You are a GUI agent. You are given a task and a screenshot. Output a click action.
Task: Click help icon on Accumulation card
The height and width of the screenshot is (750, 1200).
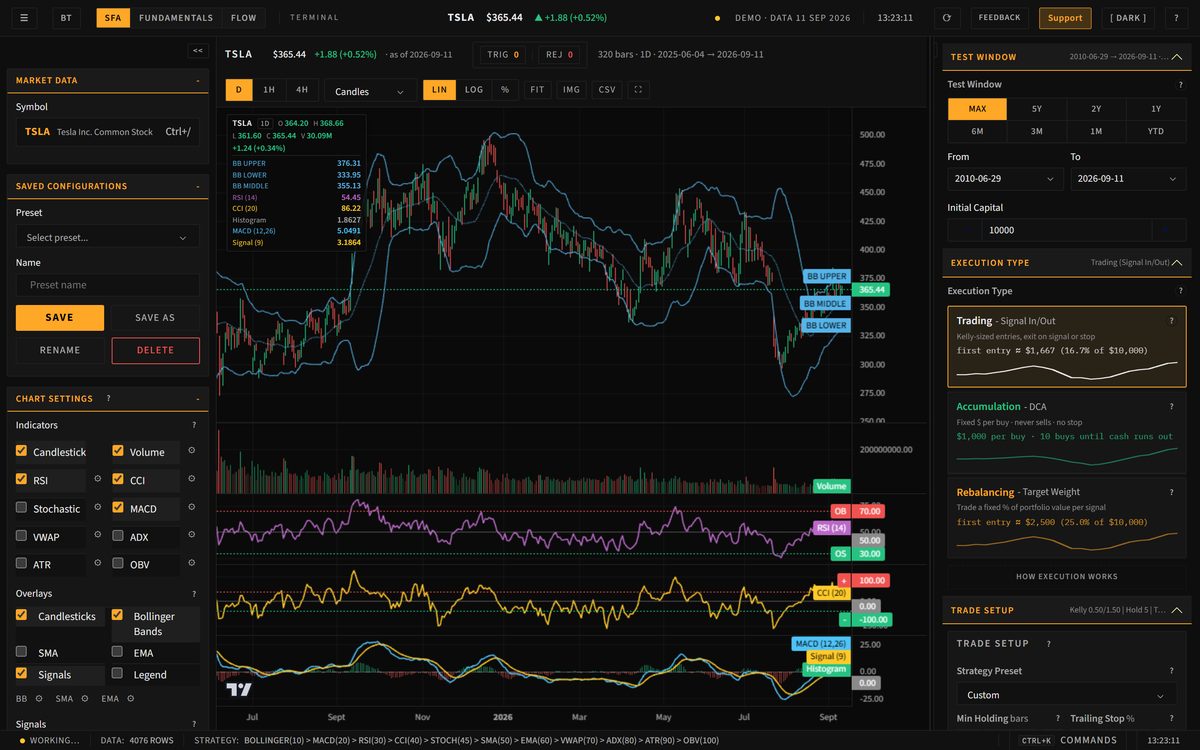pyautogui.click(x=1172, y=407)
